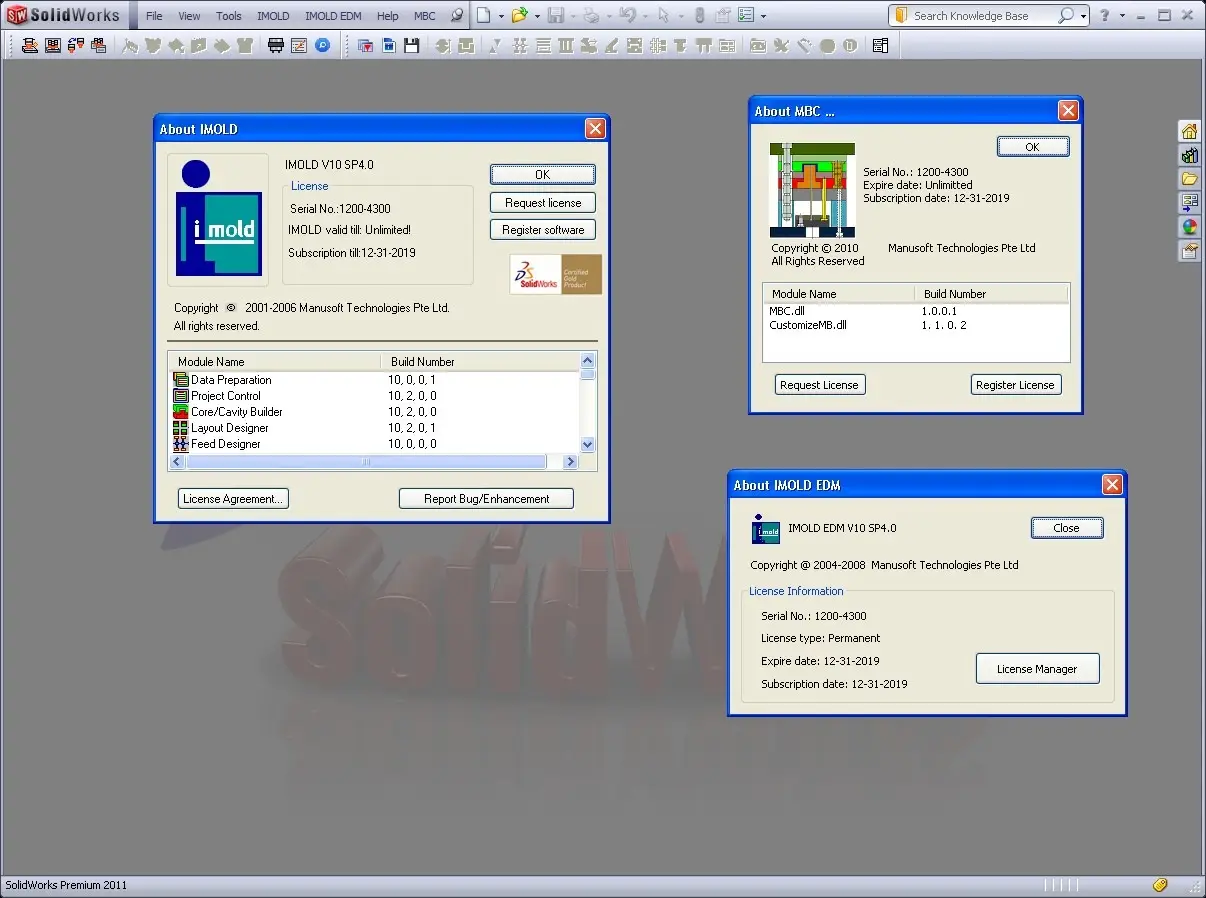Viewport: 1206px width, 898px height.
Task: Open the License Agreement... button
Action: point(234,498)
